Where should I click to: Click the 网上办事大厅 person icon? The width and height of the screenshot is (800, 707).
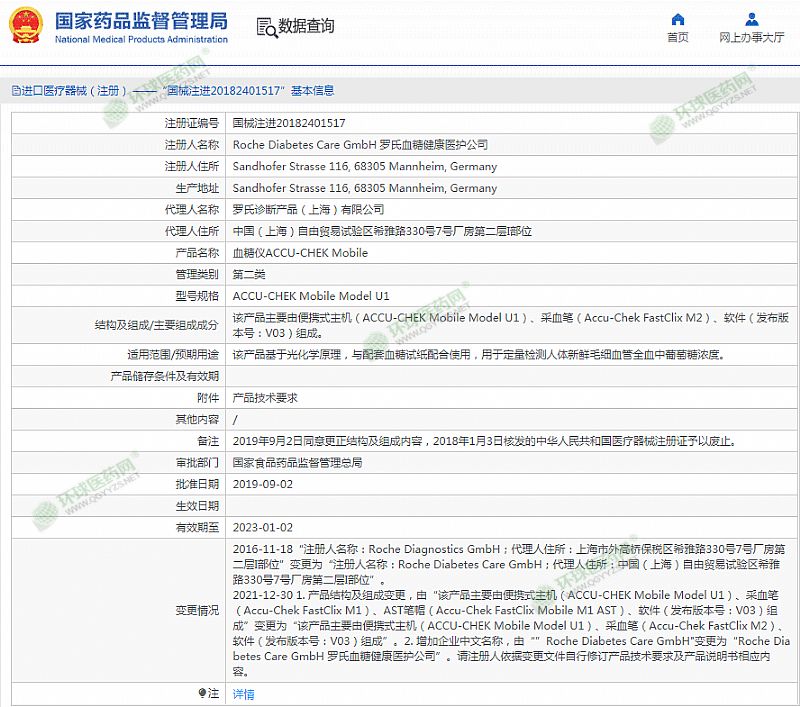coord(751,19)
